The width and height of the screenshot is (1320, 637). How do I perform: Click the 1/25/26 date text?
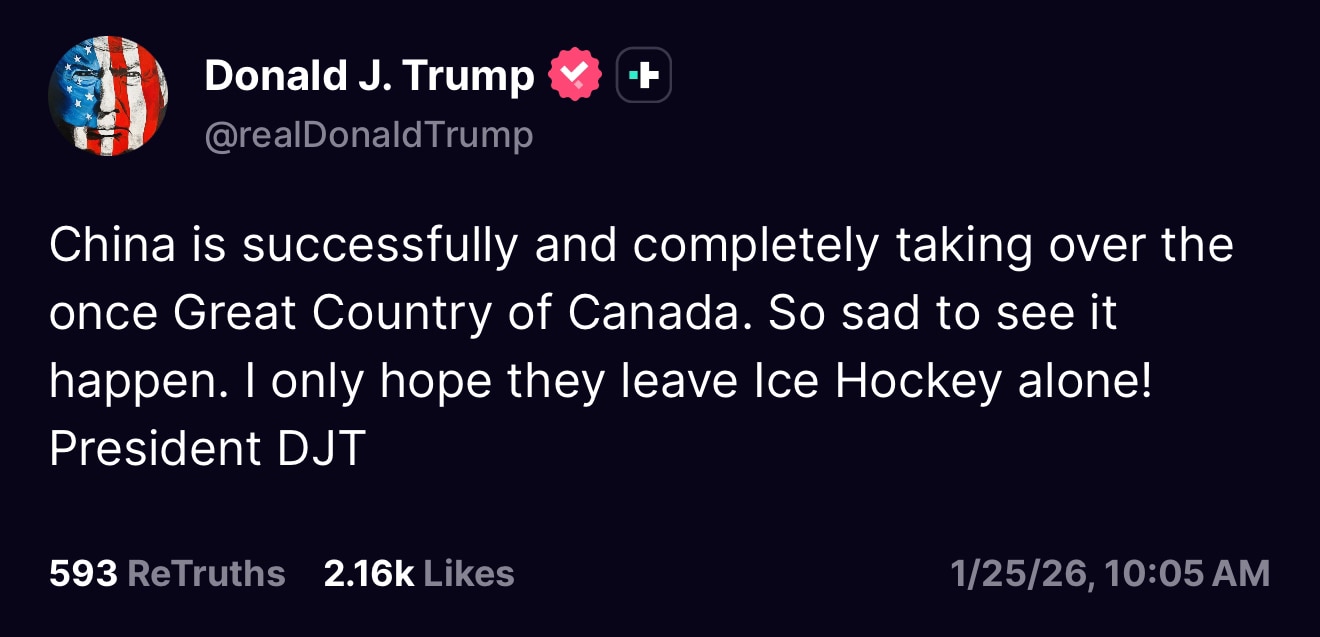click(1020, 574)
